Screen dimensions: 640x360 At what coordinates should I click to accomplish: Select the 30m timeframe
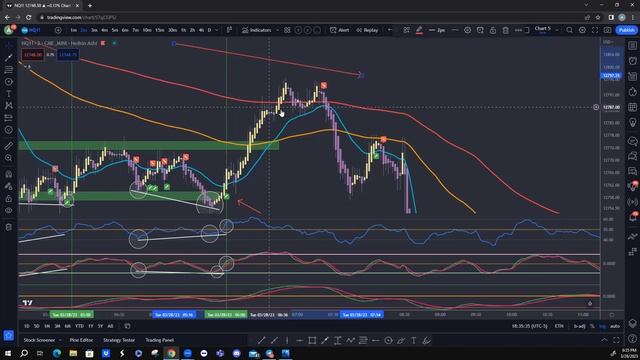pyautogui.click(x=173, y=30)
